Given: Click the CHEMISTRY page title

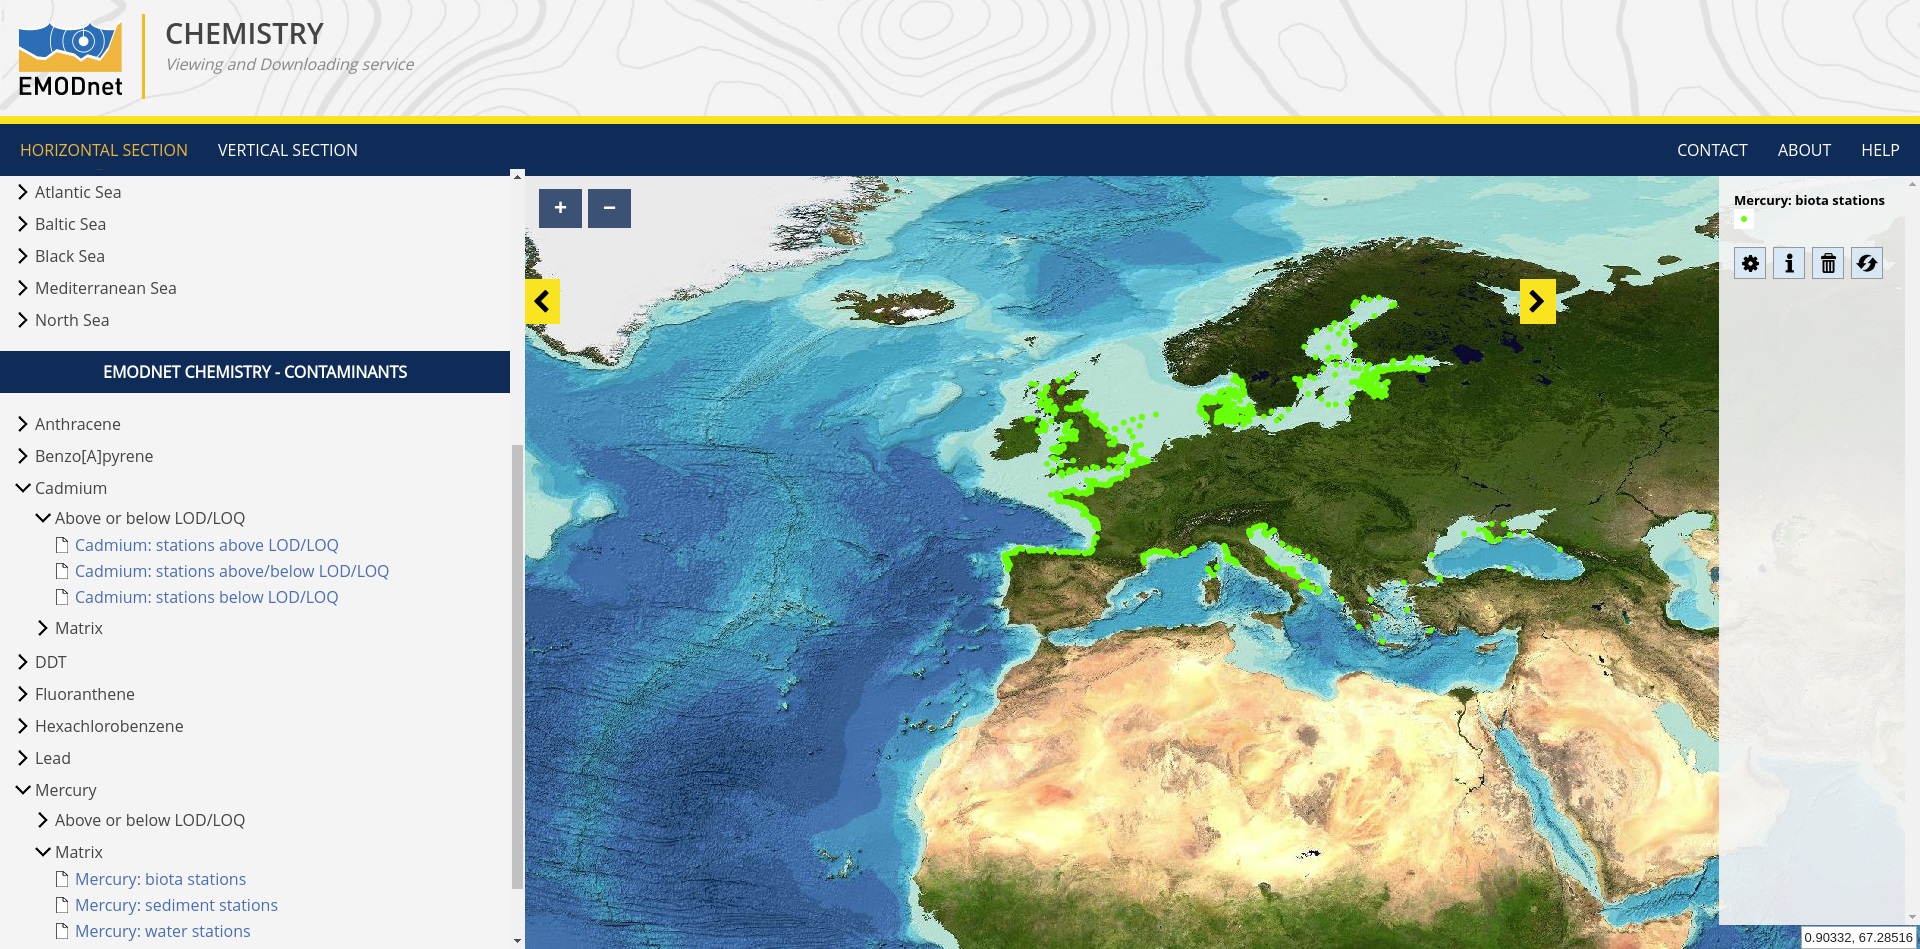Looking at the screenshot, I should (245, 34).
